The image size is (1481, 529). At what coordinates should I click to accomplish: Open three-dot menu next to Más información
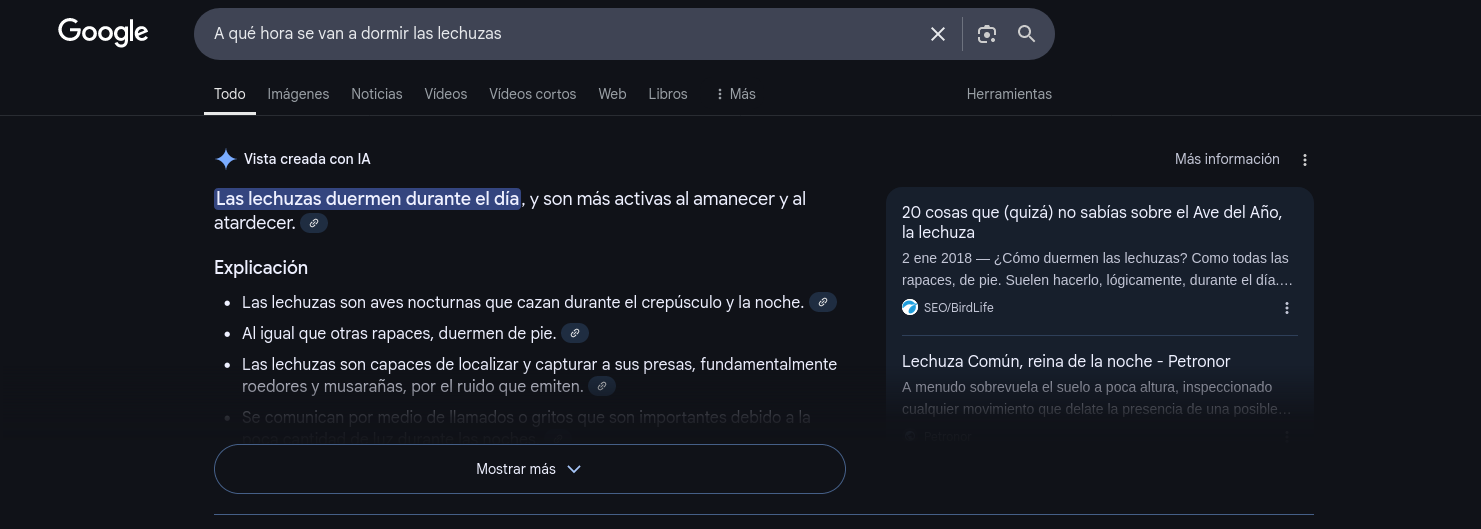pos(1305,160)
